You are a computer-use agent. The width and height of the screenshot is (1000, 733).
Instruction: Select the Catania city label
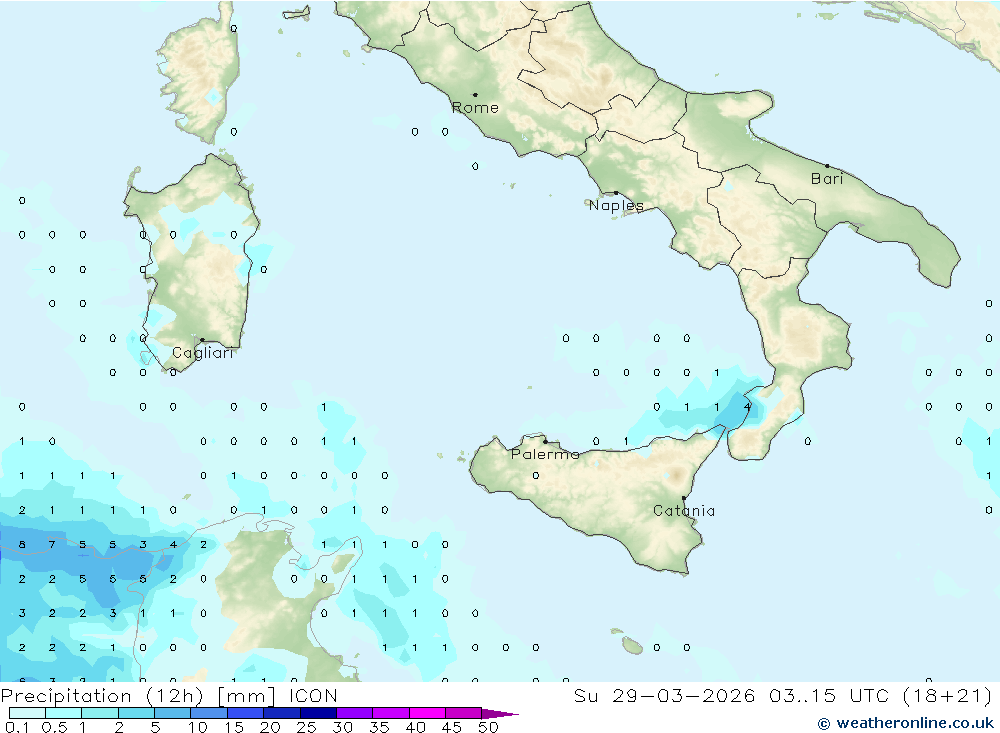point(684,511)
